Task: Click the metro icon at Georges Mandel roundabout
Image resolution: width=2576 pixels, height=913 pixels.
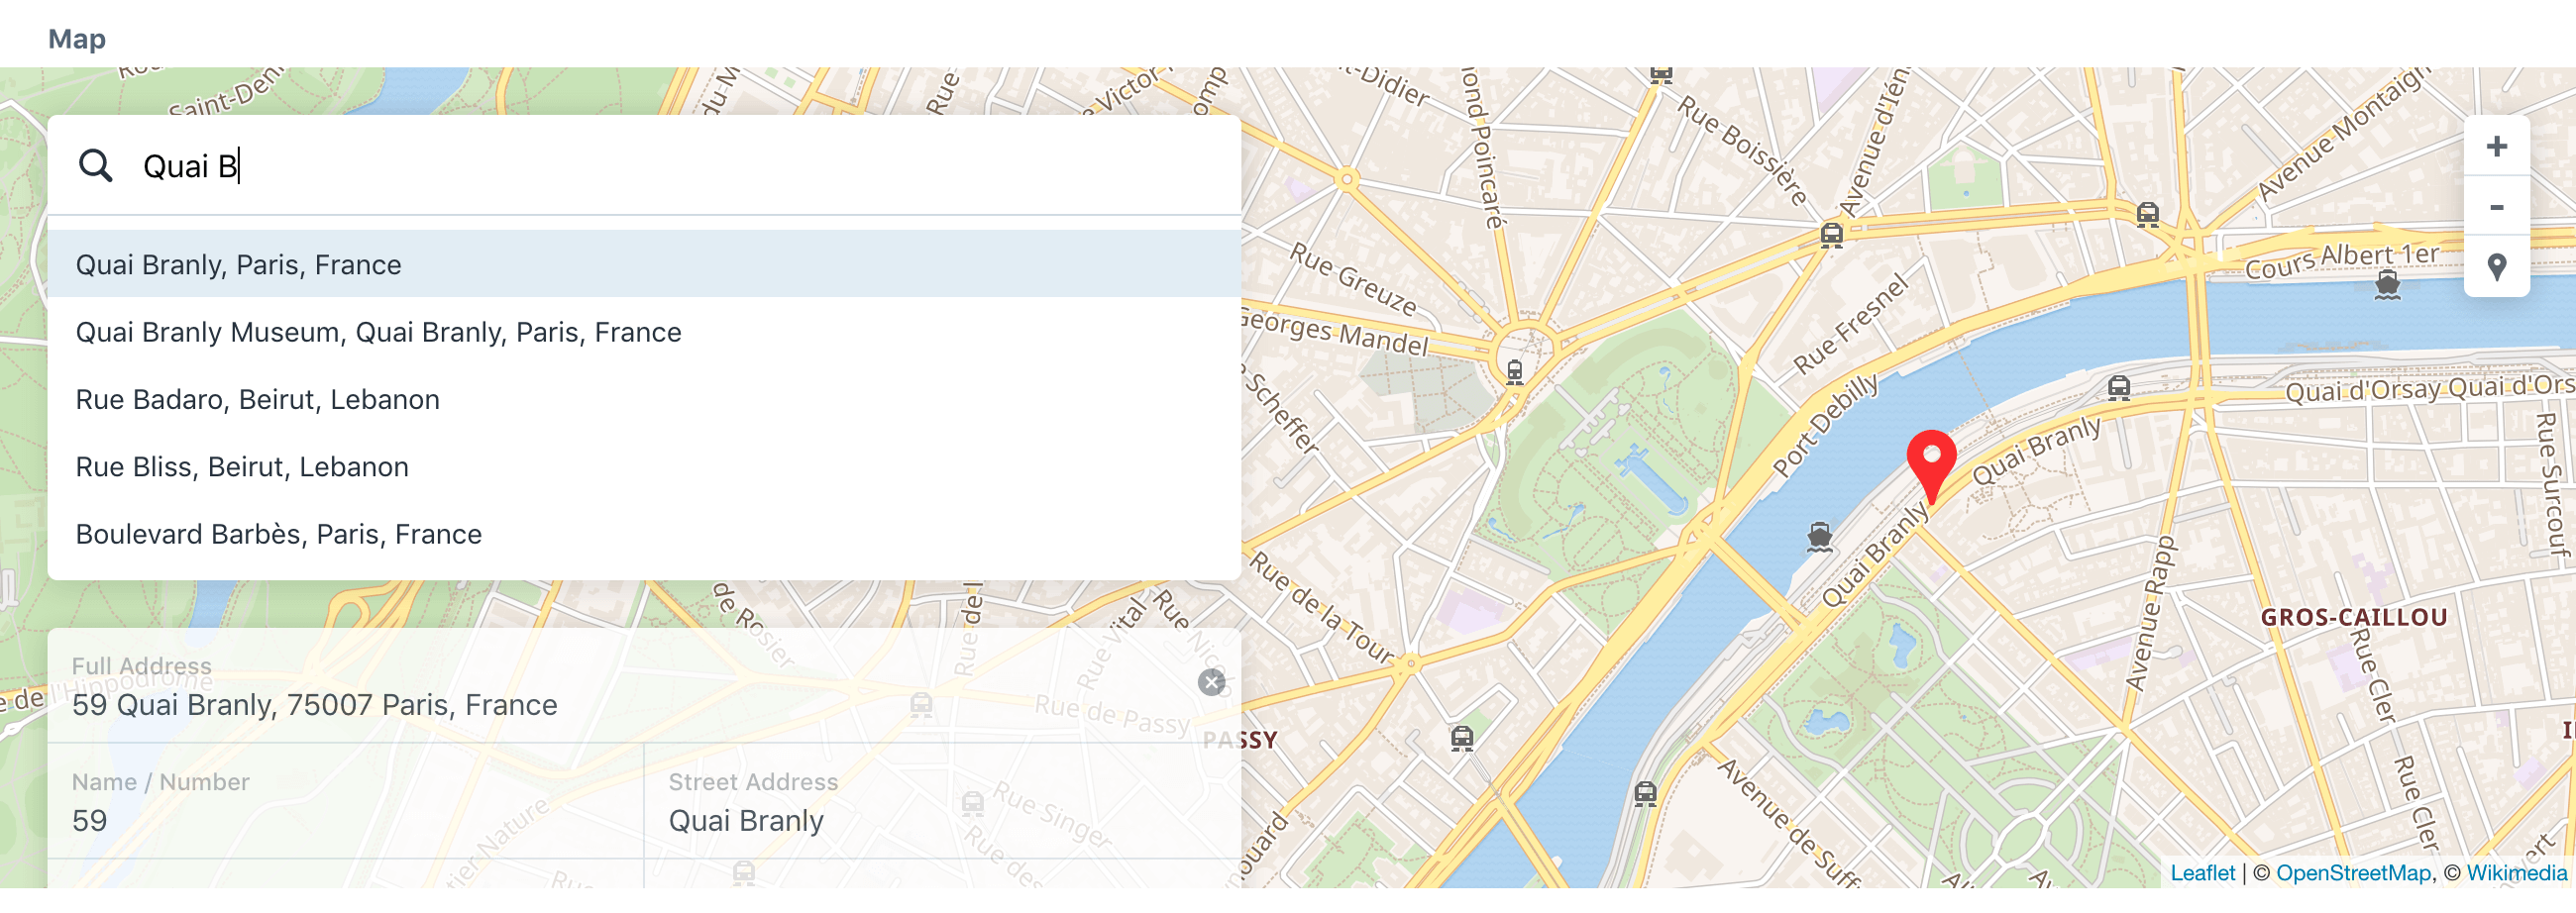Action: (1515, 371)
